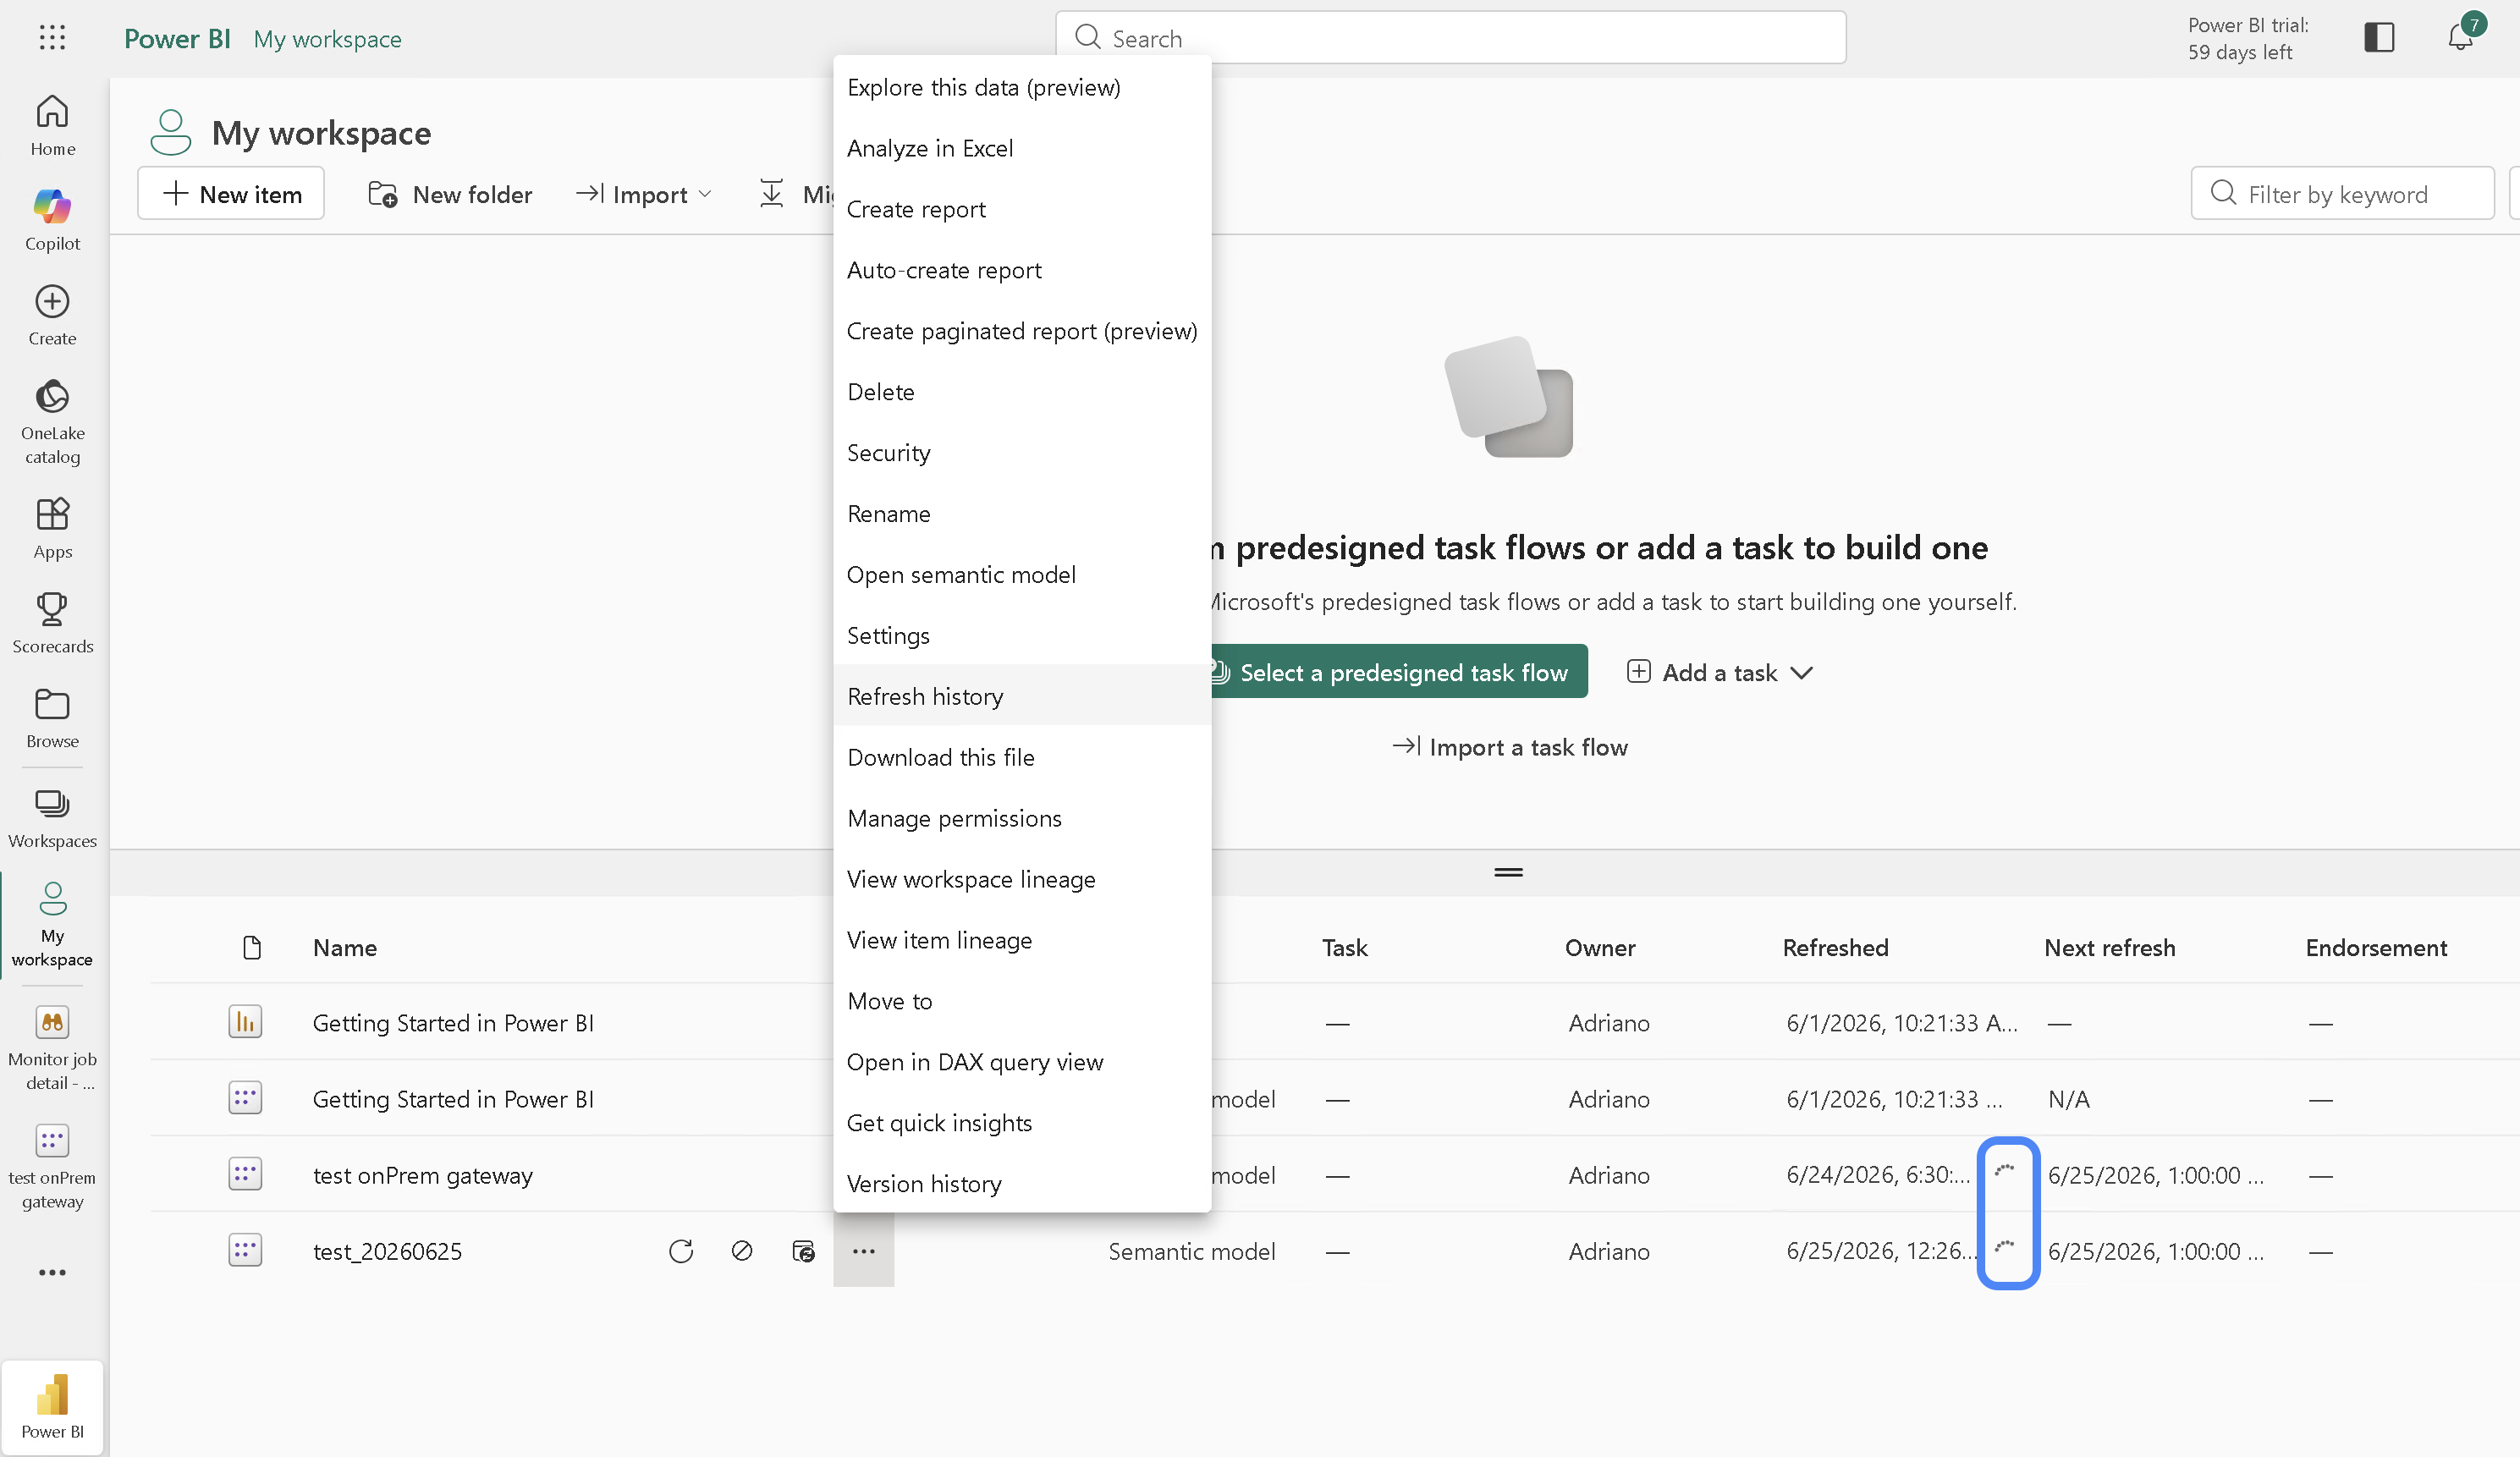The height and width of the screenshot is (1457, 2520).
Task: Select Create paginated report (preview)
Action: tap(1022, 331)
